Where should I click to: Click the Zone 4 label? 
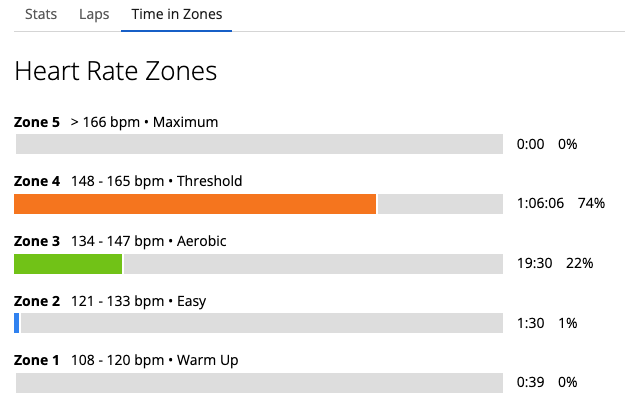[x=37, y=181]
